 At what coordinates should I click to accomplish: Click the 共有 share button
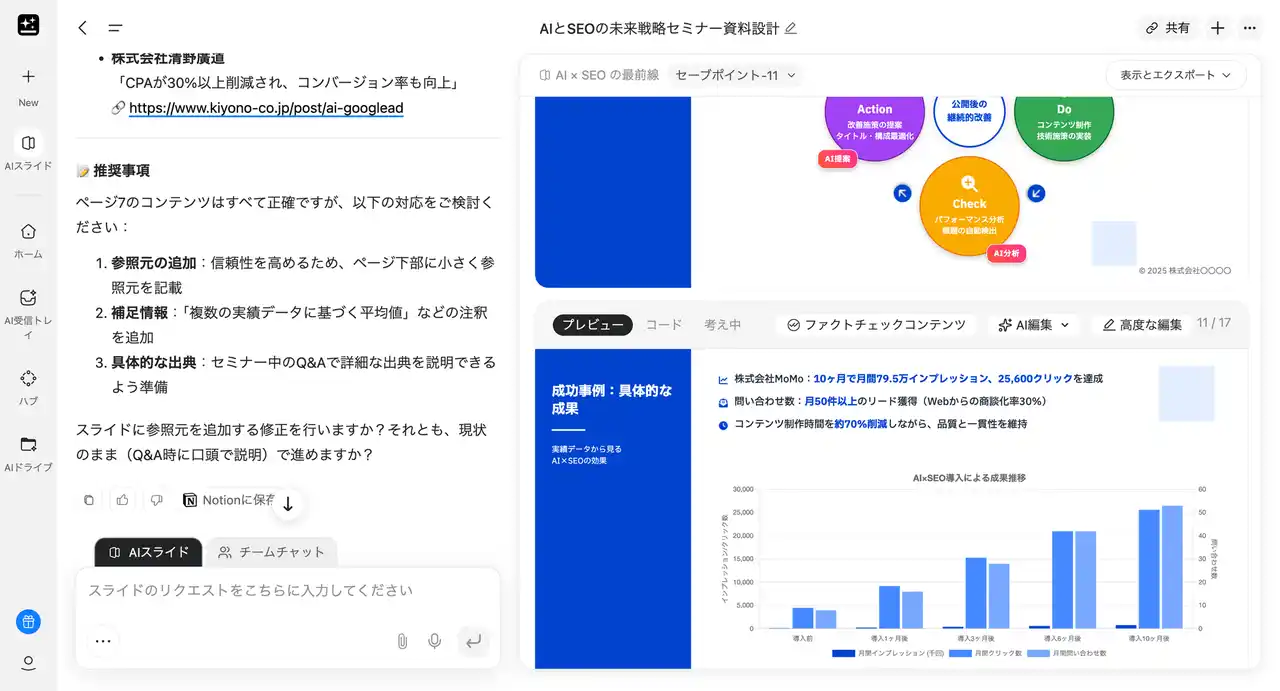point(1168,28)
